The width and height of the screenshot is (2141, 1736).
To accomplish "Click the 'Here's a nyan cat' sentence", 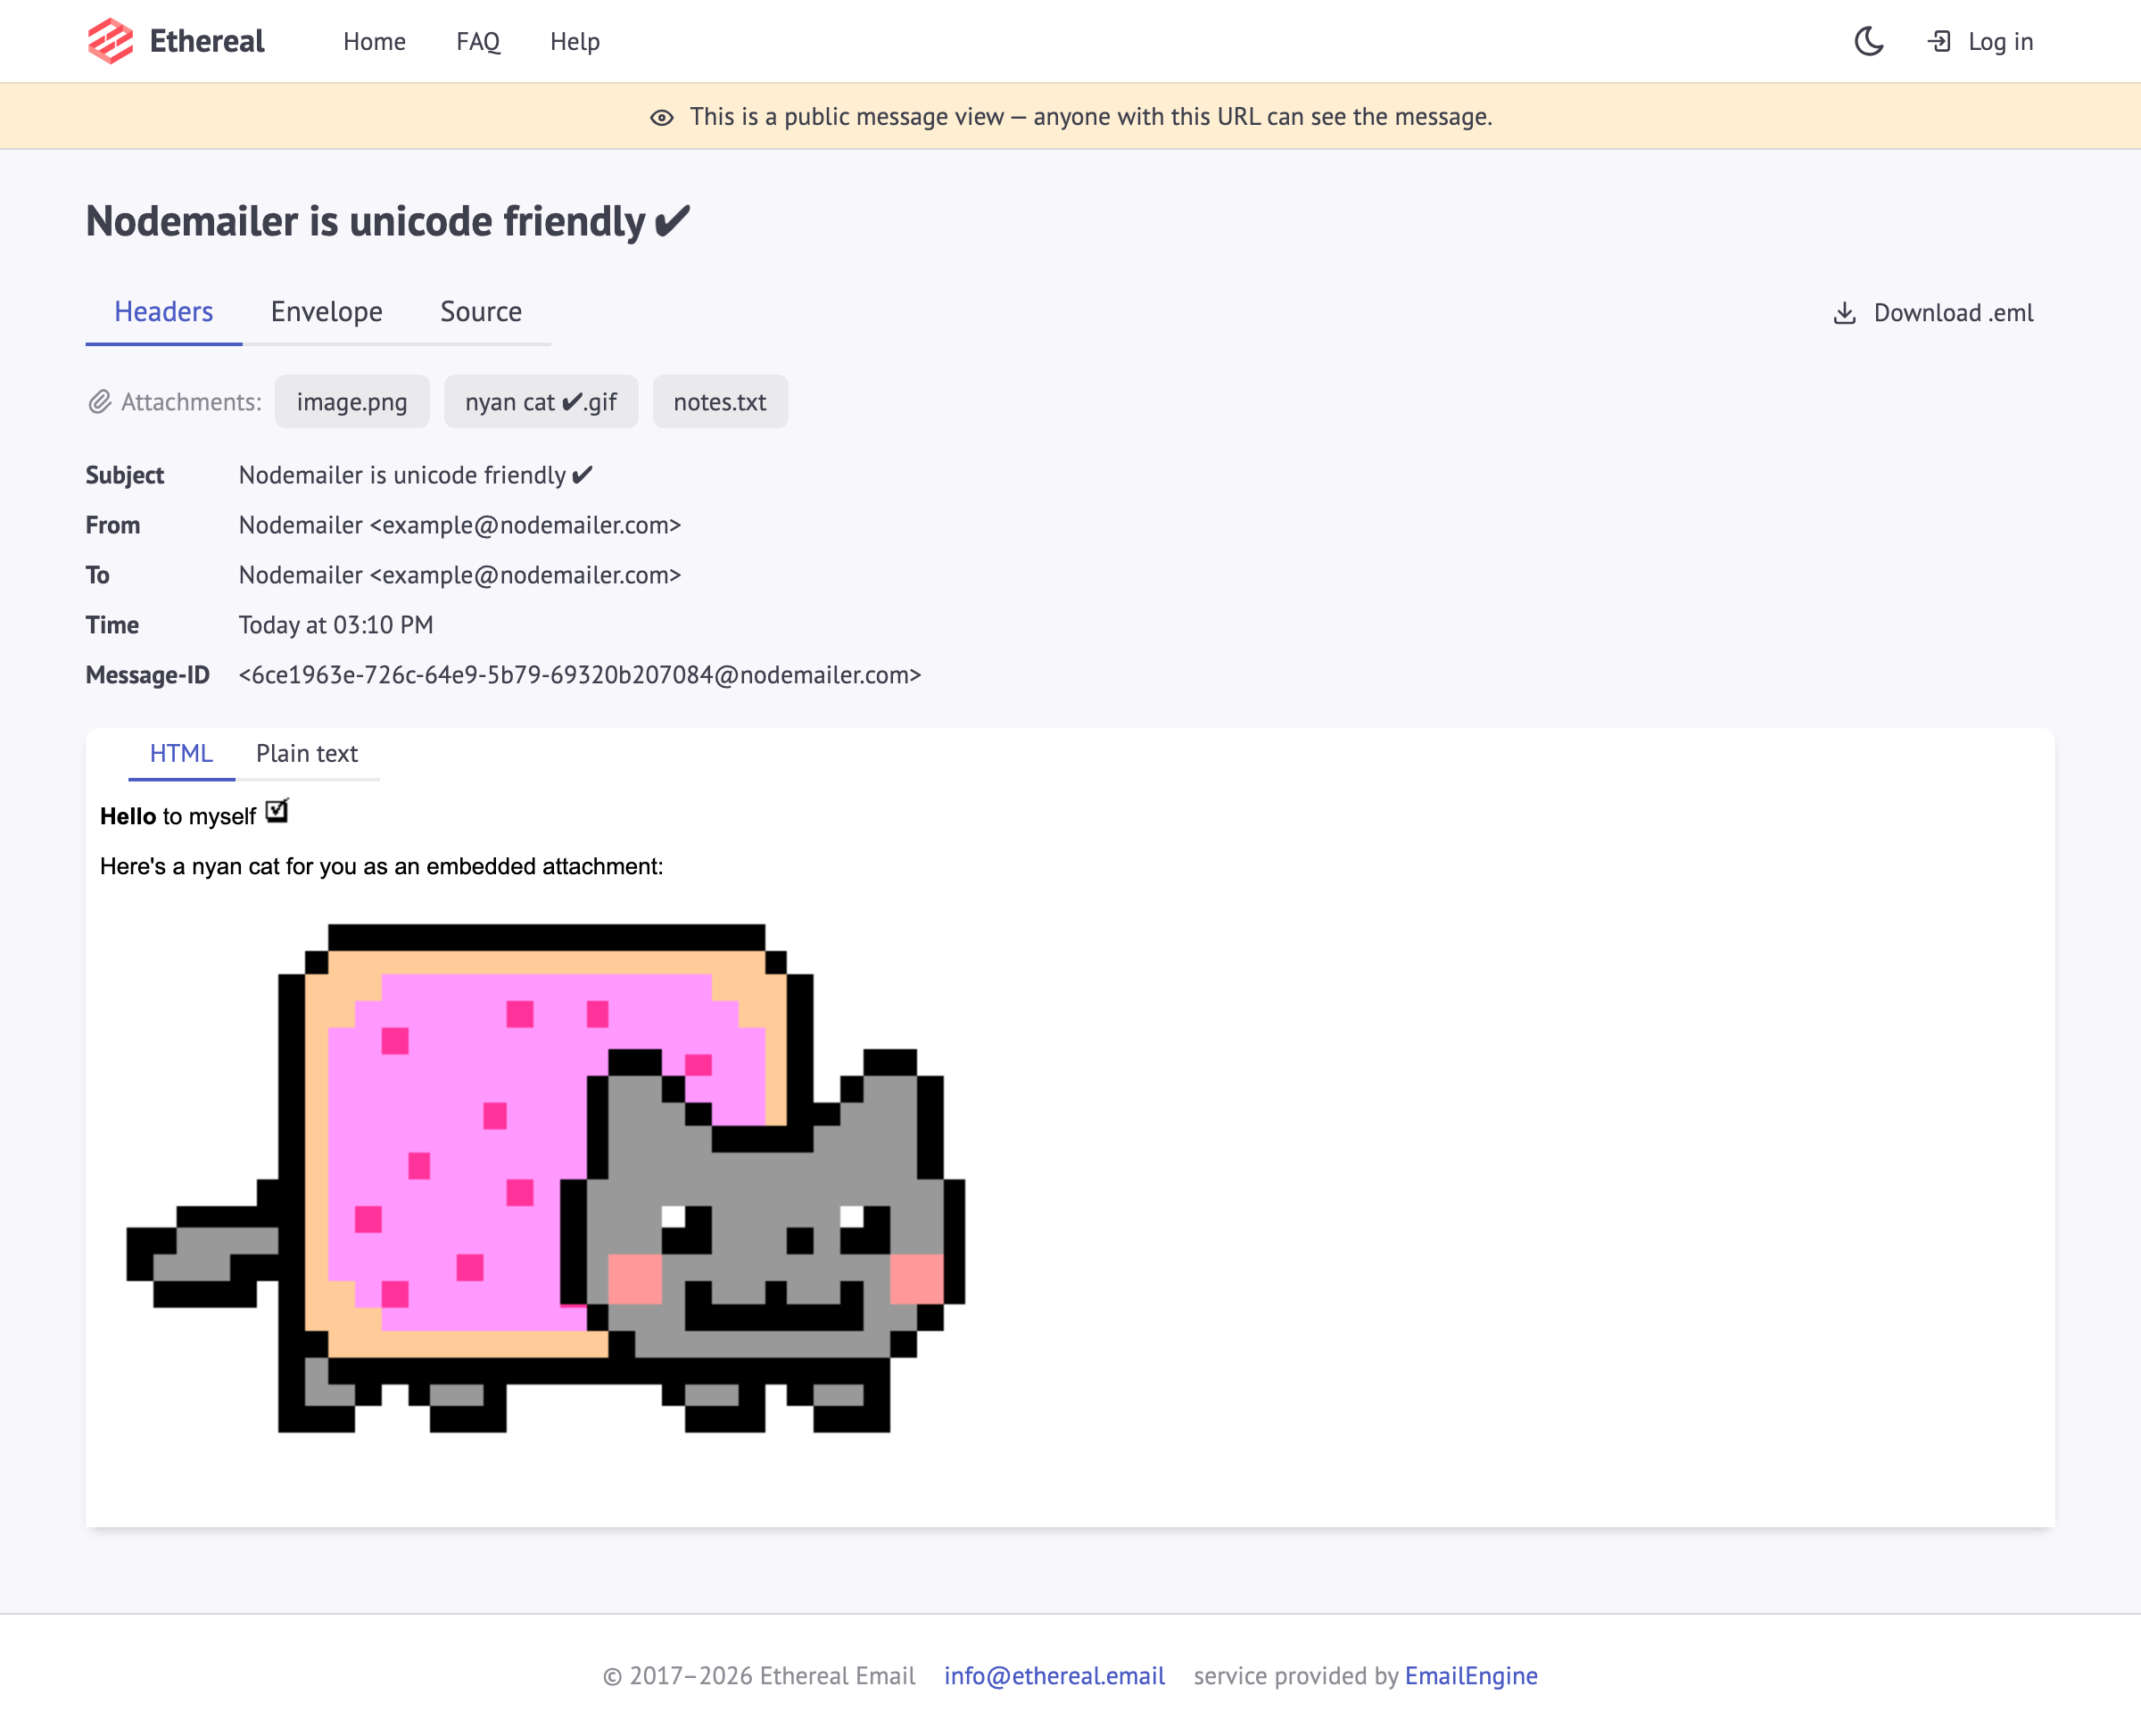I will tap(381, 867).
